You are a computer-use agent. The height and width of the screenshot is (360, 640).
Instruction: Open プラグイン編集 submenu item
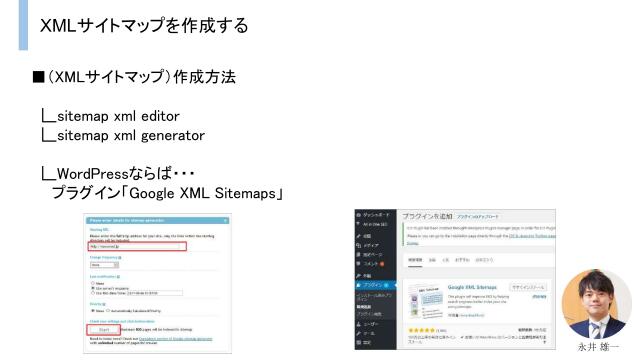(369, 314)
